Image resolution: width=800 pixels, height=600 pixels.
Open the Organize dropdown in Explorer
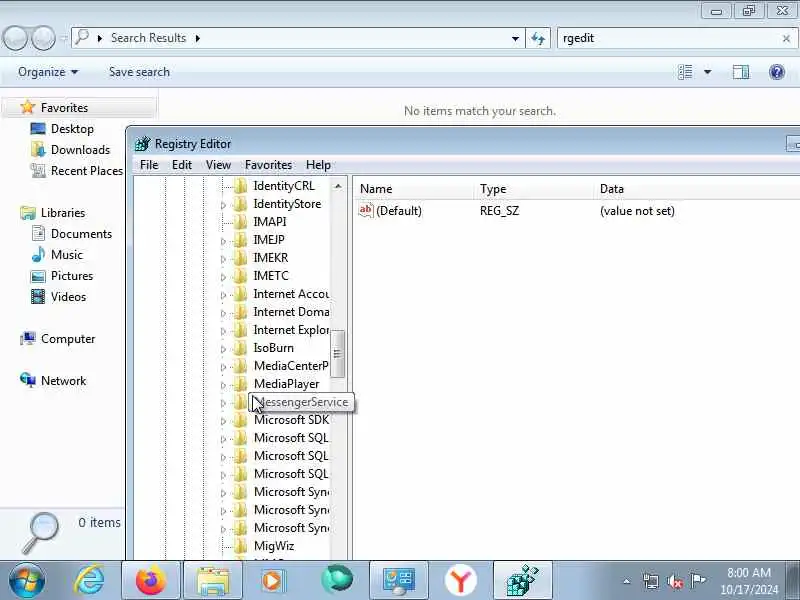point(48,72)
